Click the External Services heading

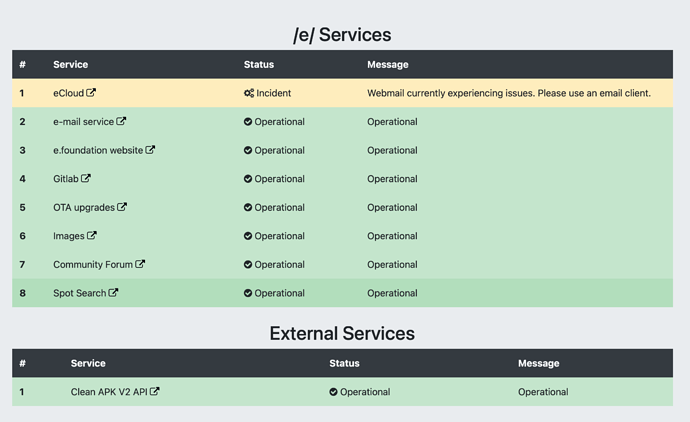(342, 333)
